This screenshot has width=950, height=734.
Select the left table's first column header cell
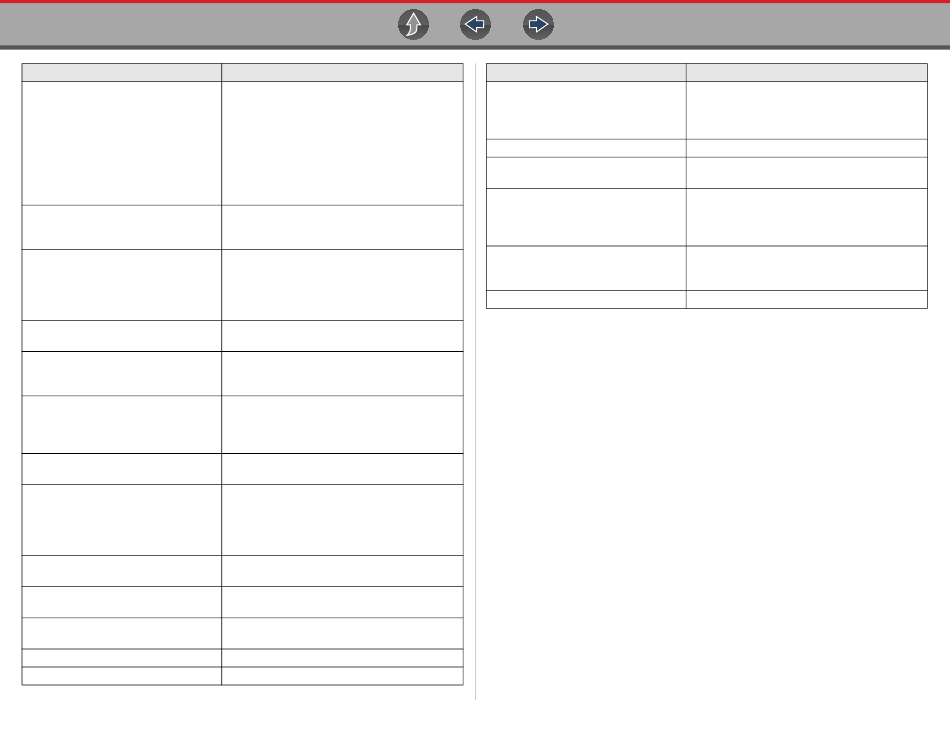(x=122, y=73)
